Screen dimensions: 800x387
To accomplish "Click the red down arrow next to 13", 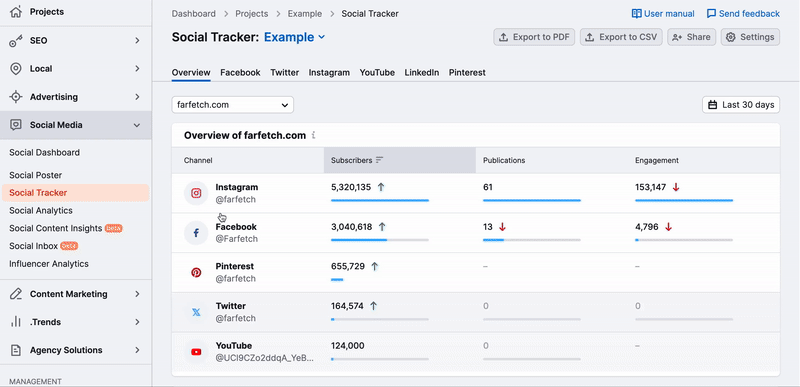I will pos(502,227).
